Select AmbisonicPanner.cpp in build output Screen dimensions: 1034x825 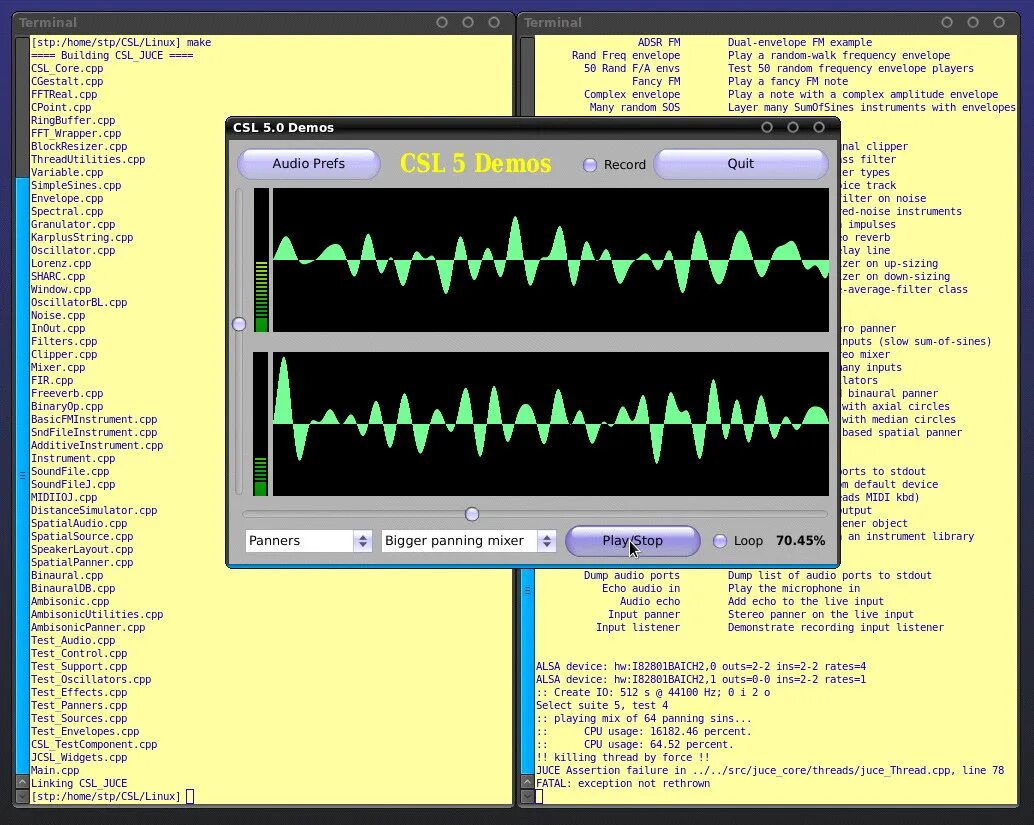[x=88, y=628]
